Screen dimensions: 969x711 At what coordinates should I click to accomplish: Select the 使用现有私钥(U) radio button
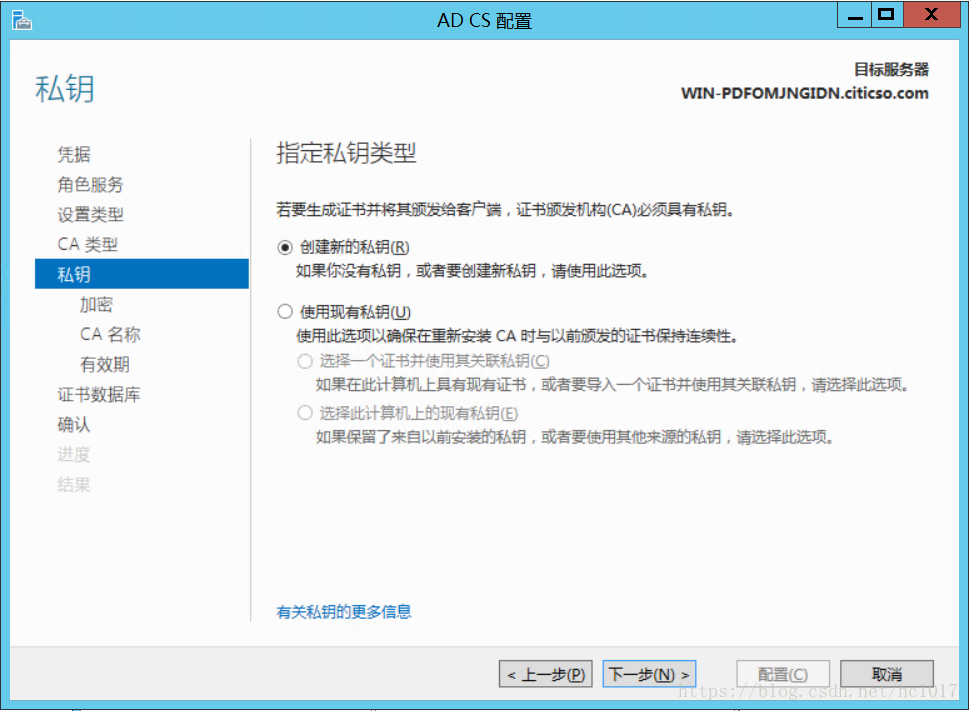tap(284, 311)
